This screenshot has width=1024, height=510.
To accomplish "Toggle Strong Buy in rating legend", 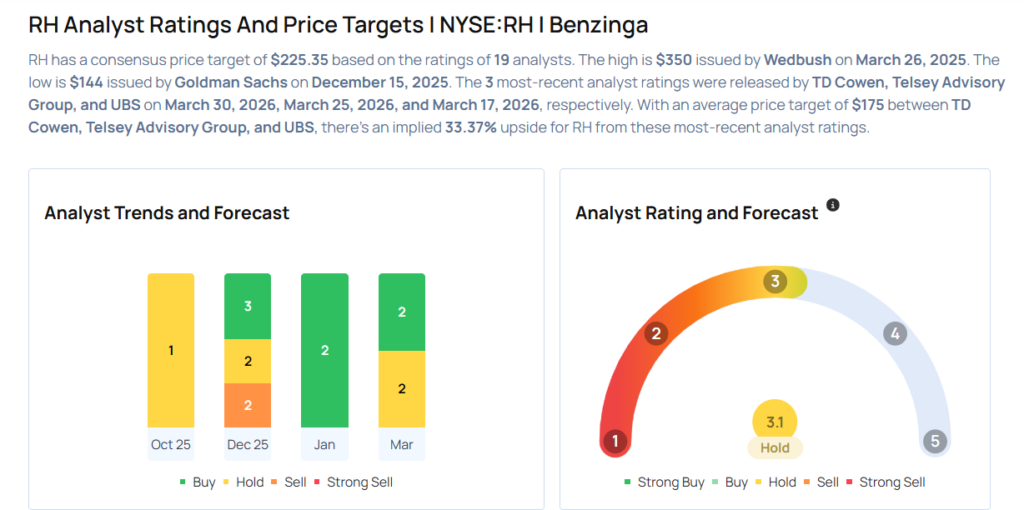I will (x=664, y=482).
